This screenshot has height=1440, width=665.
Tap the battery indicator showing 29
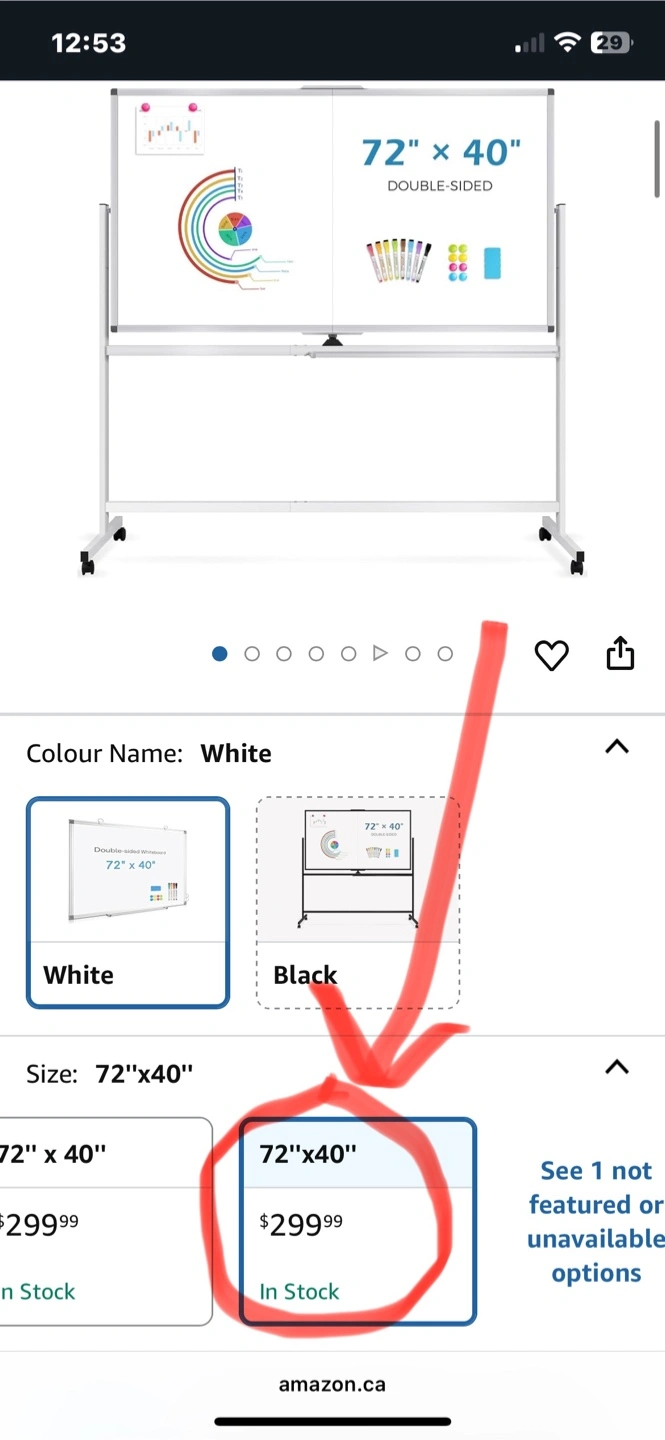(610, 42)
